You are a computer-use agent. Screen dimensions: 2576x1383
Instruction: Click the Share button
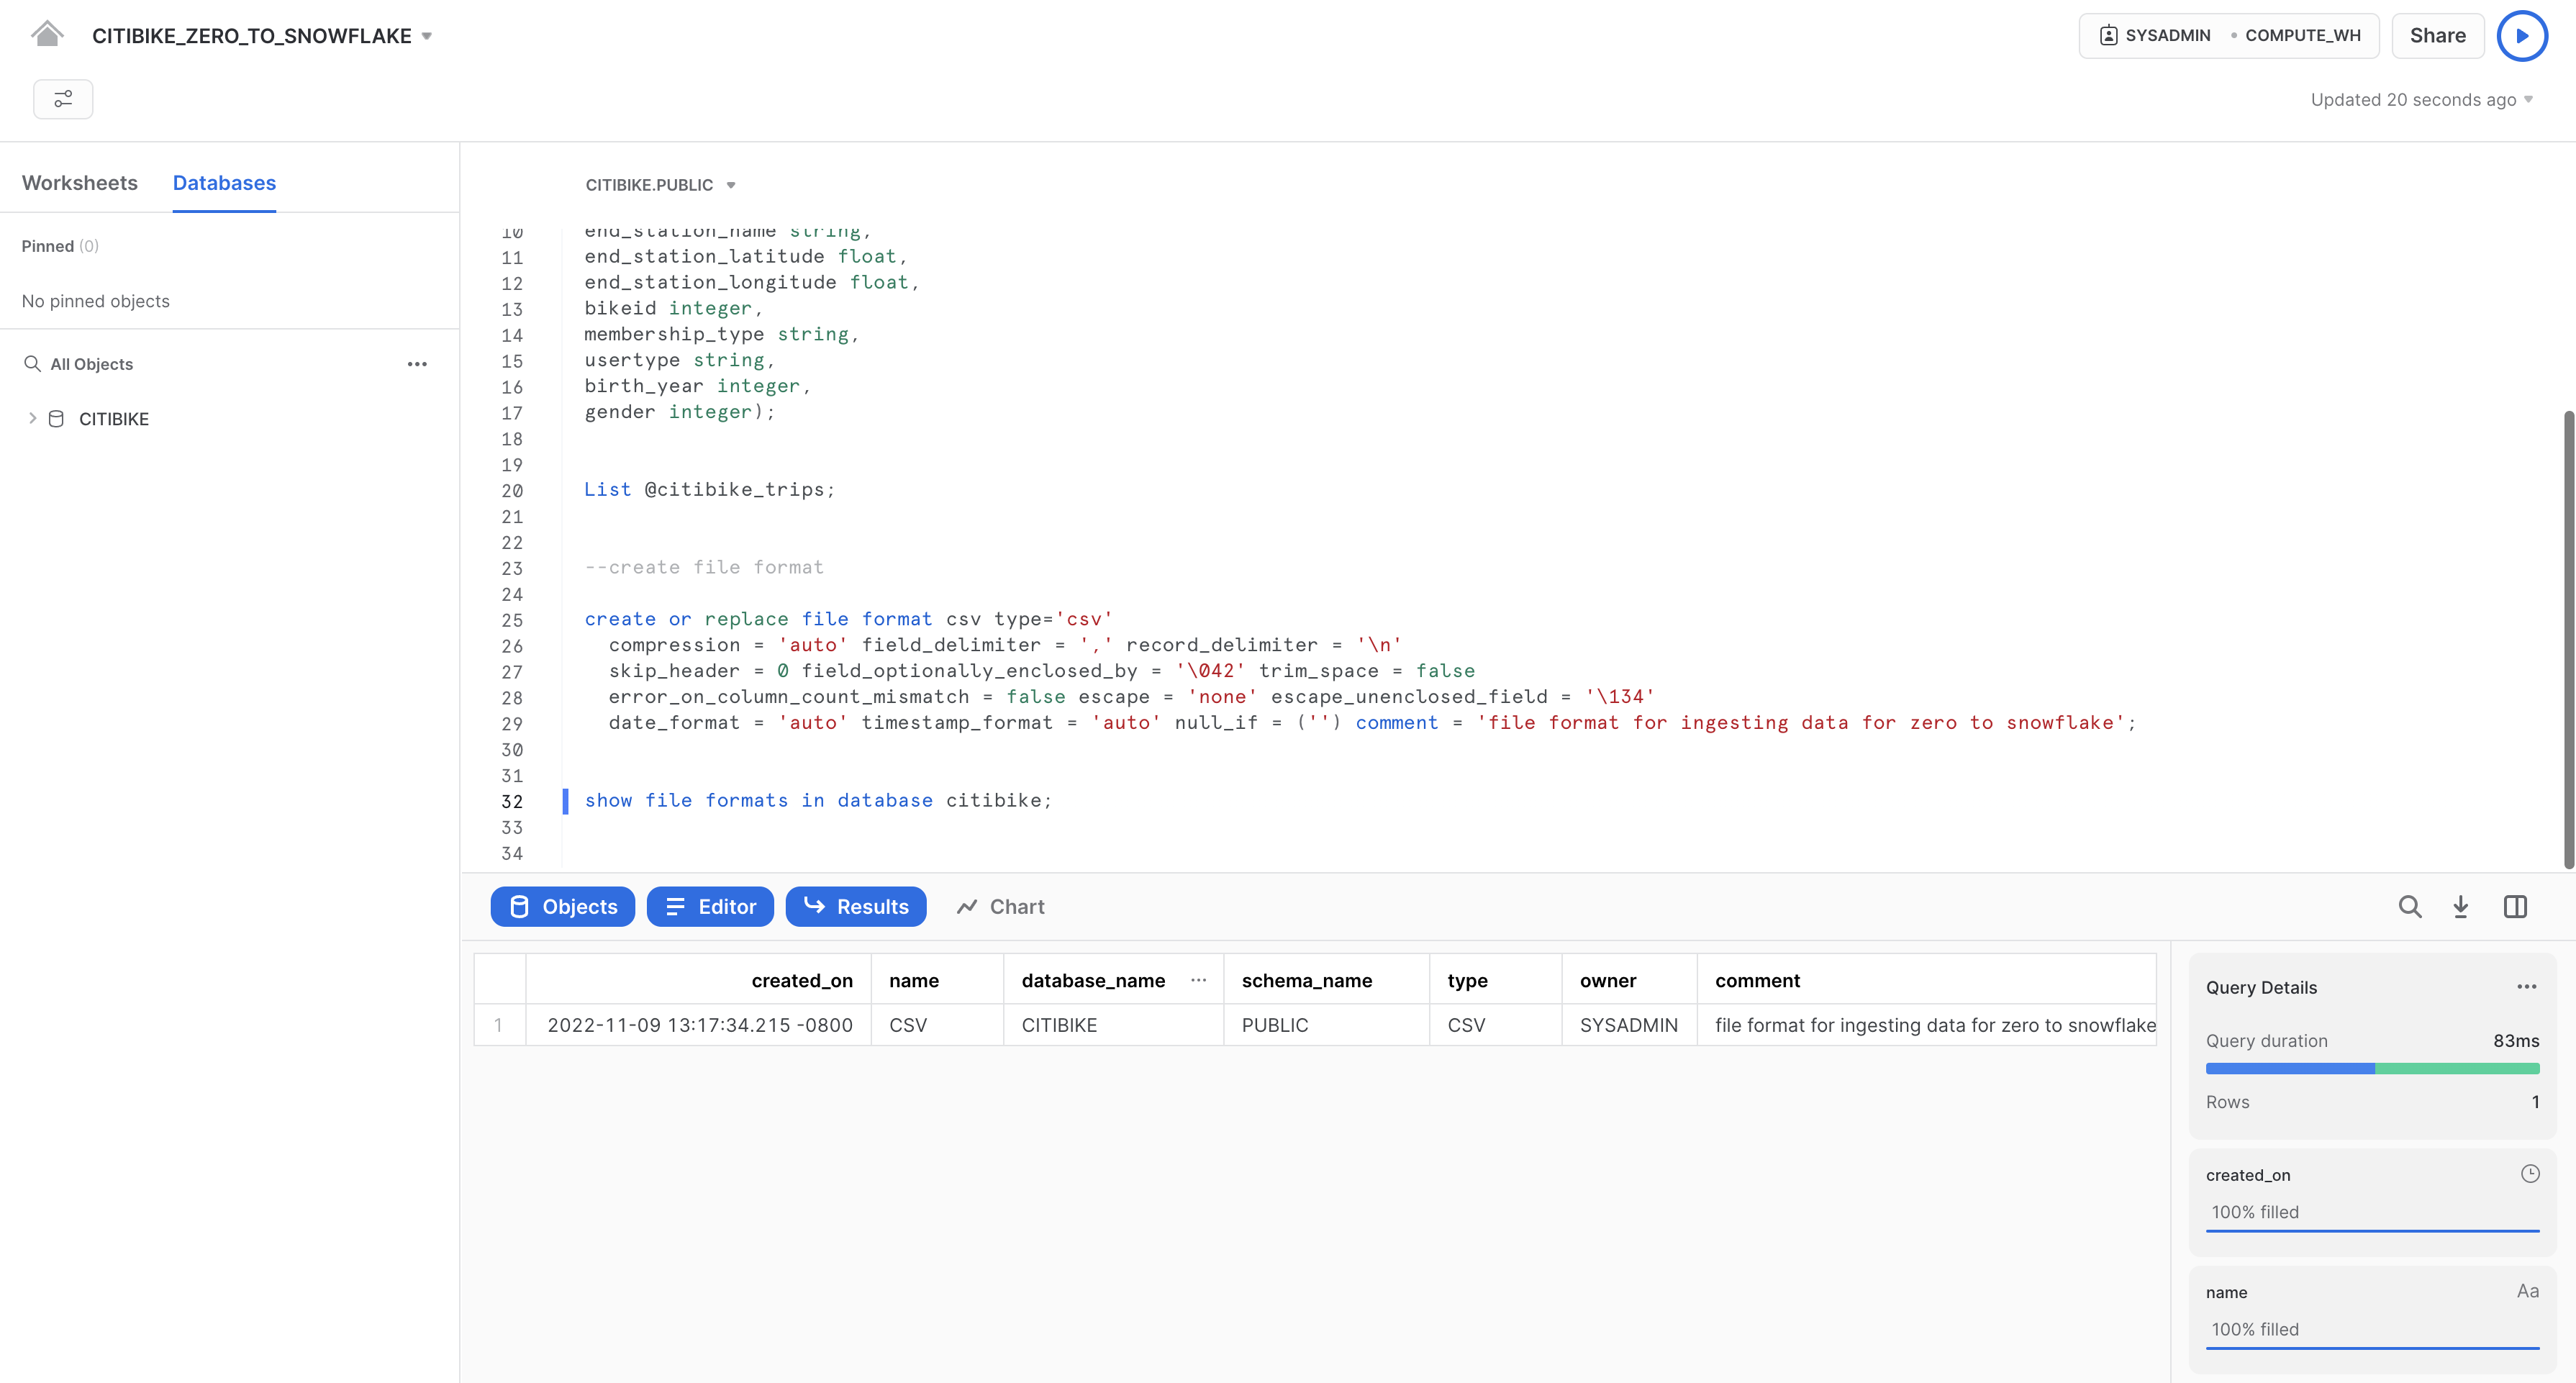coord(2437,36)
